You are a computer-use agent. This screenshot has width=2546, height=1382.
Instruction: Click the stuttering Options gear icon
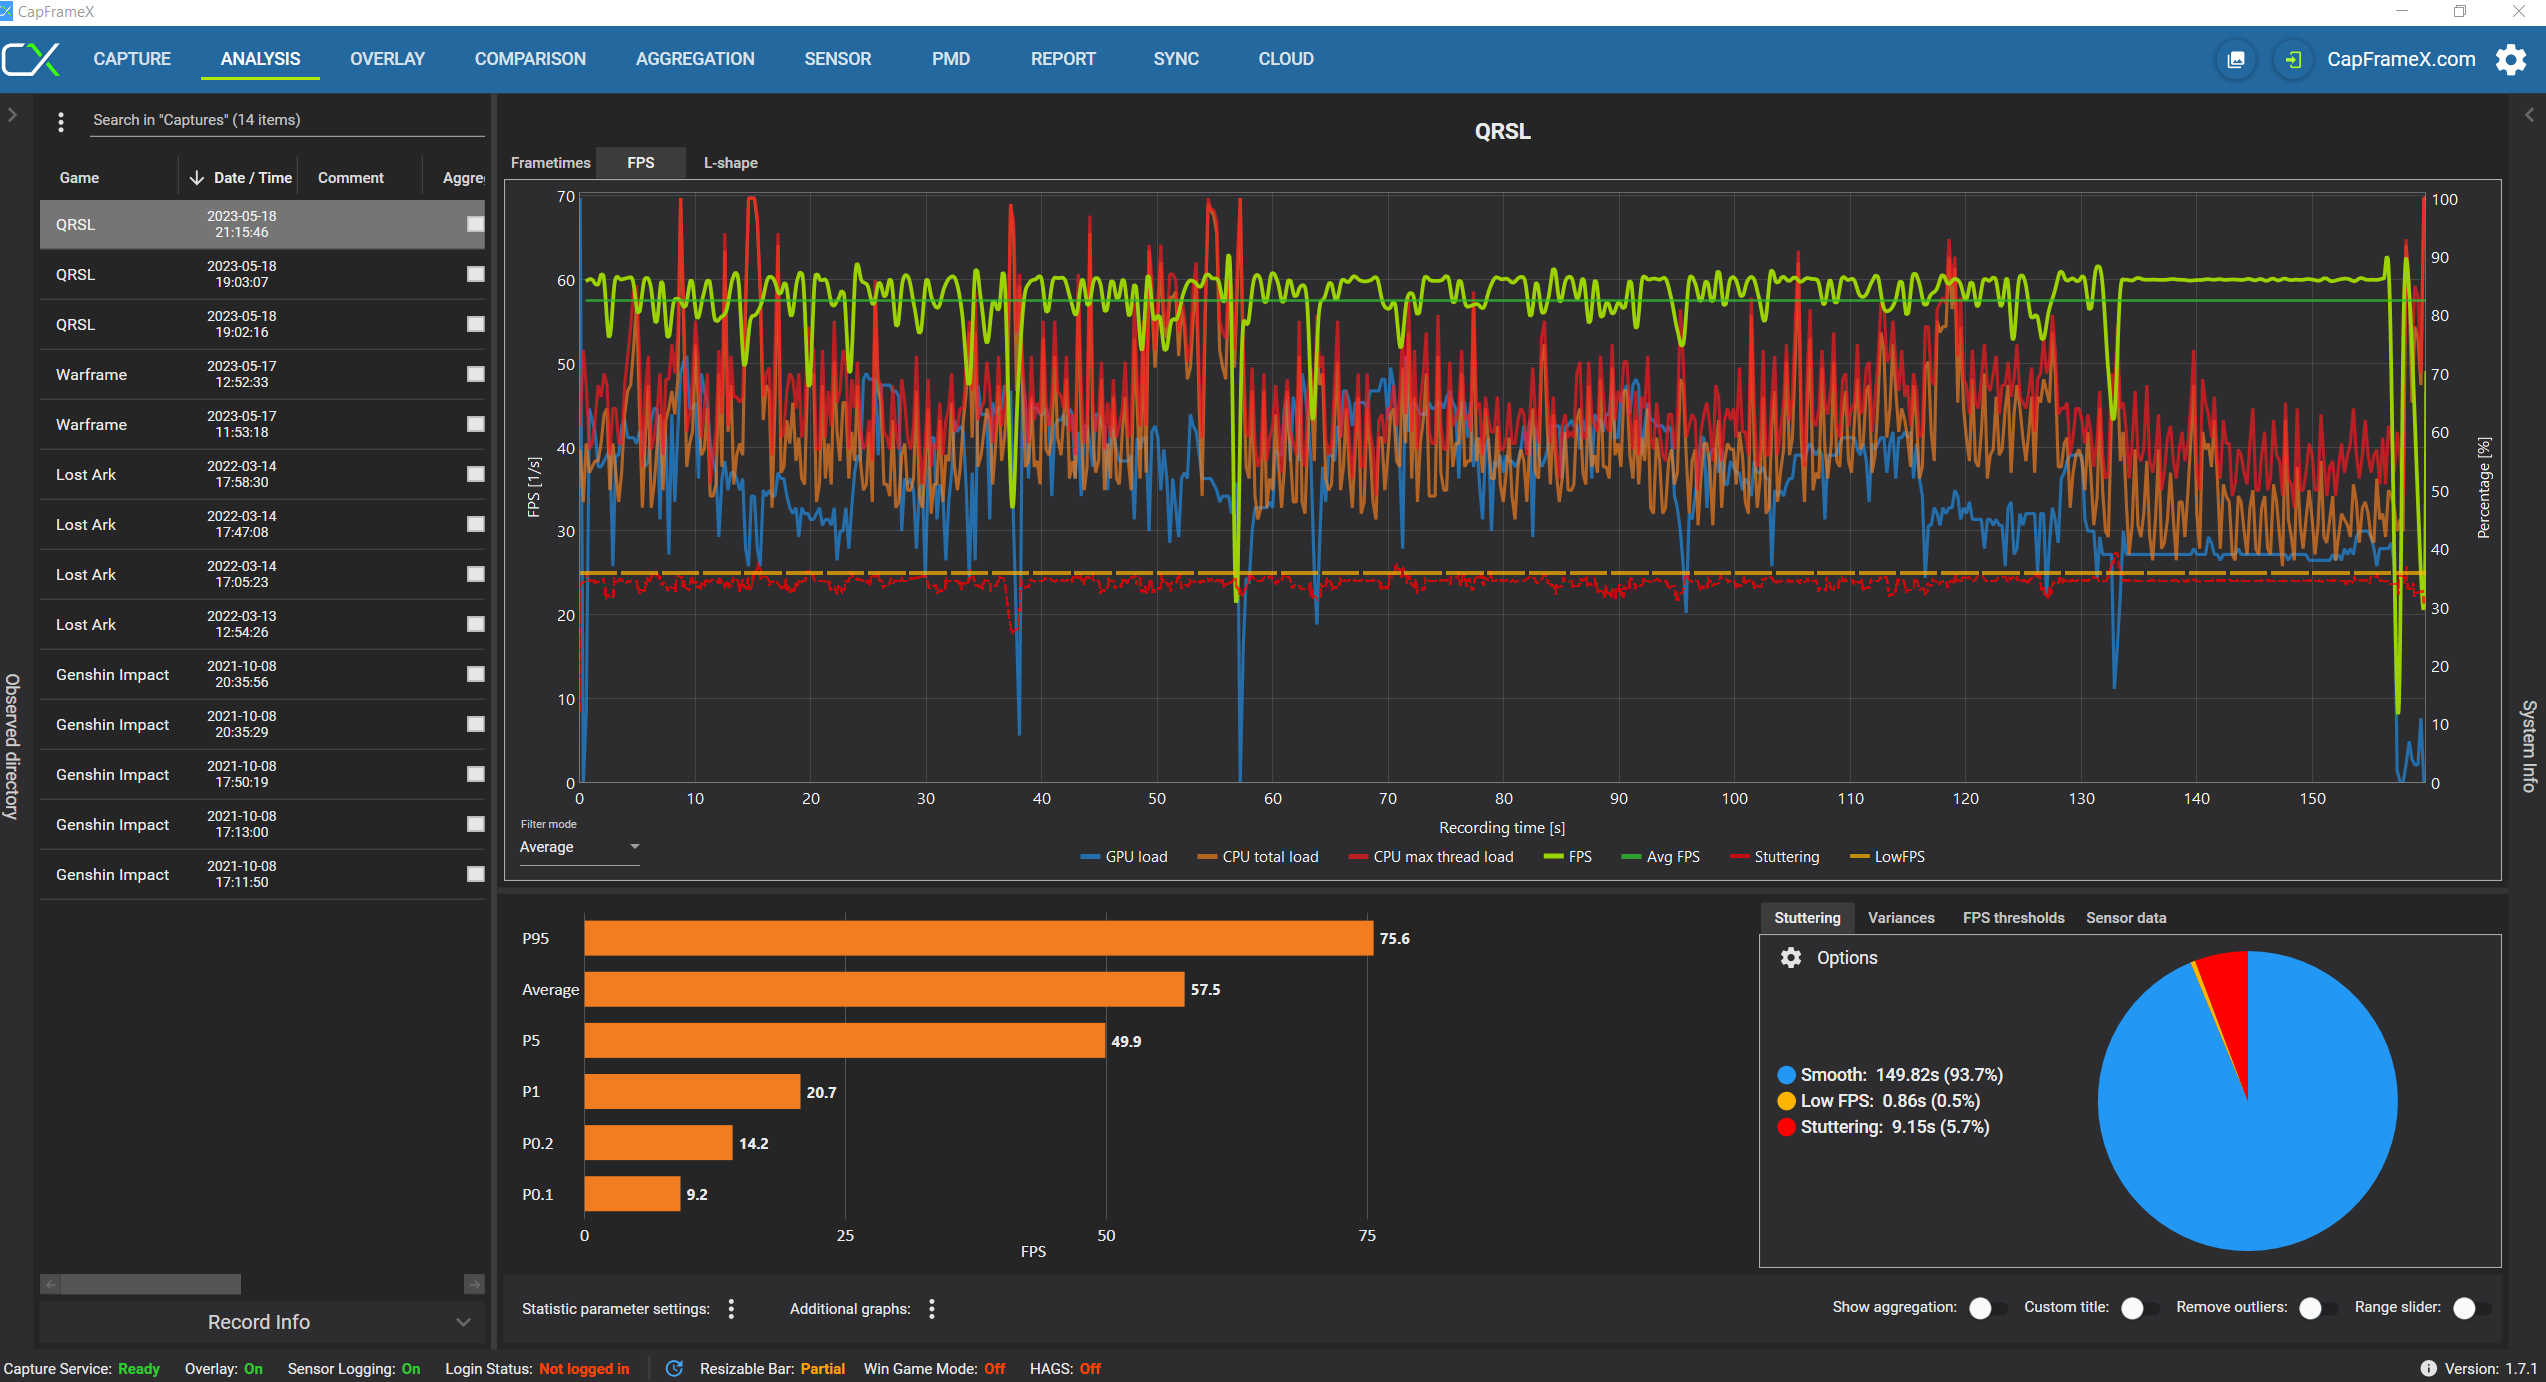tap(1790, 958)
